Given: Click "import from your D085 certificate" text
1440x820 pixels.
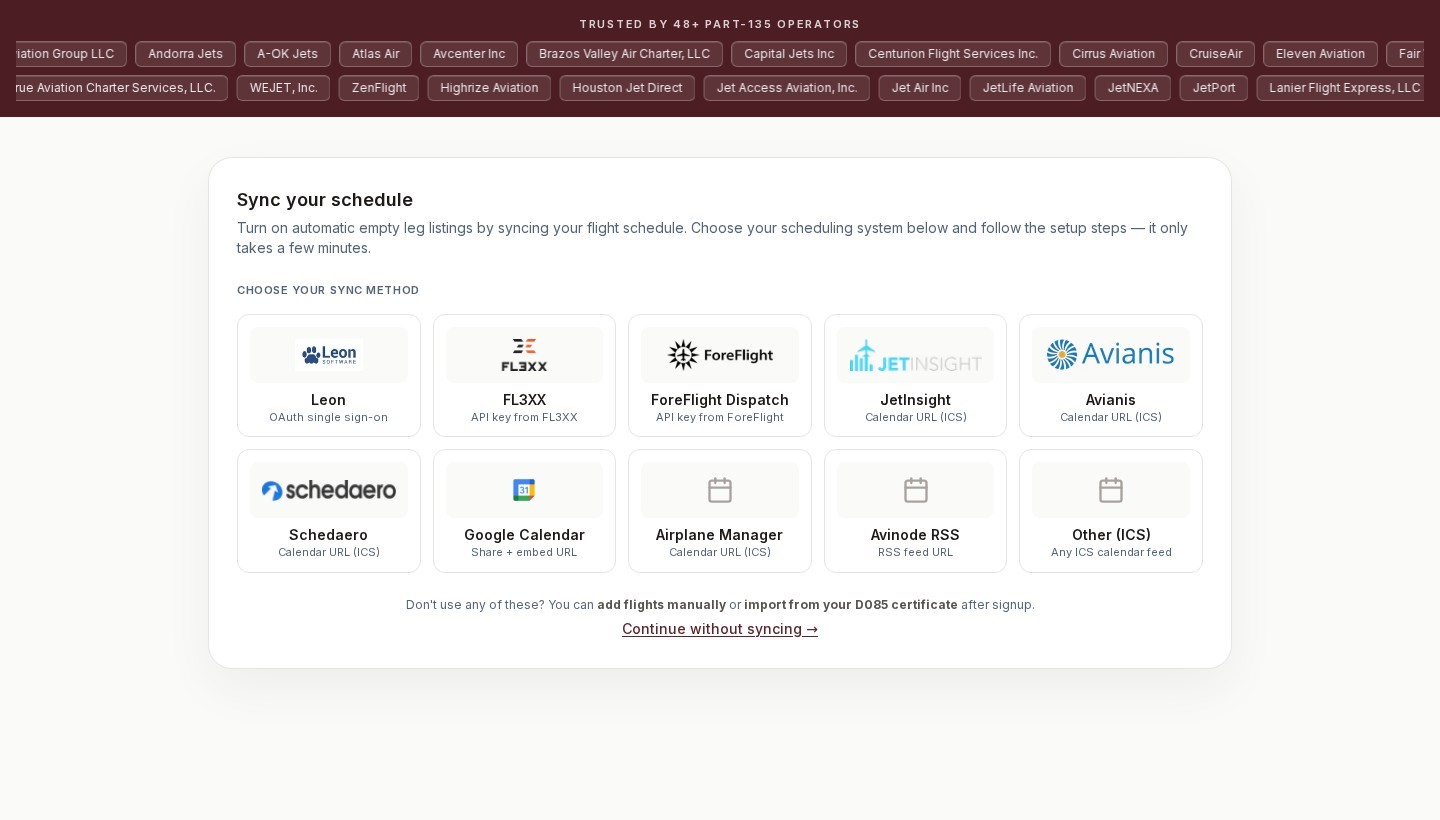Looking at the screenshot, I should point(850,605).
